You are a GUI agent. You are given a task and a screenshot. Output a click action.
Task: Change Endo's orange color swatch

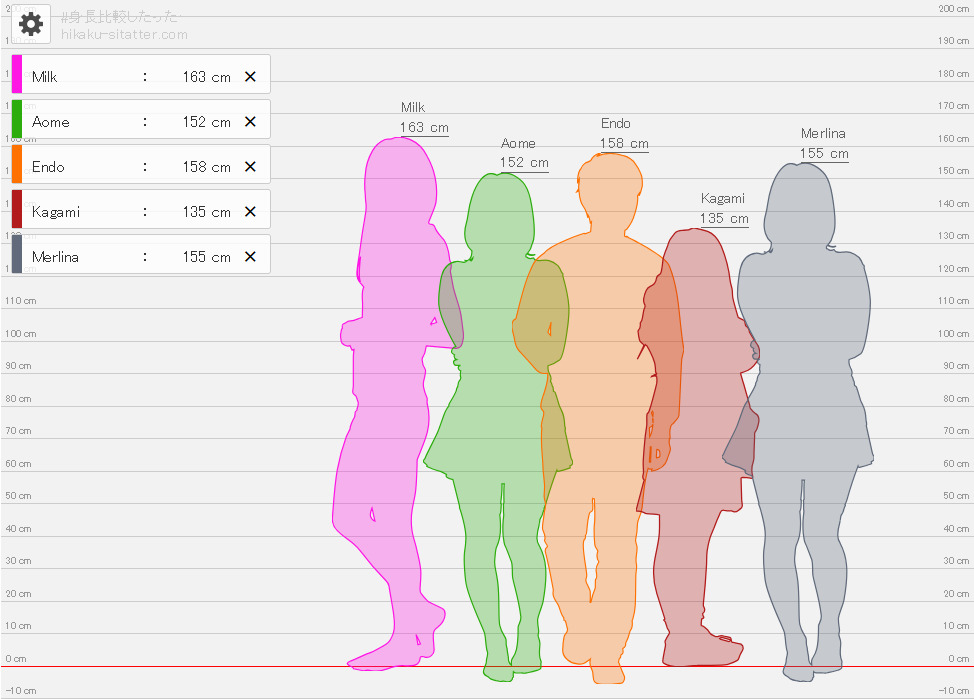pos(17,165)
